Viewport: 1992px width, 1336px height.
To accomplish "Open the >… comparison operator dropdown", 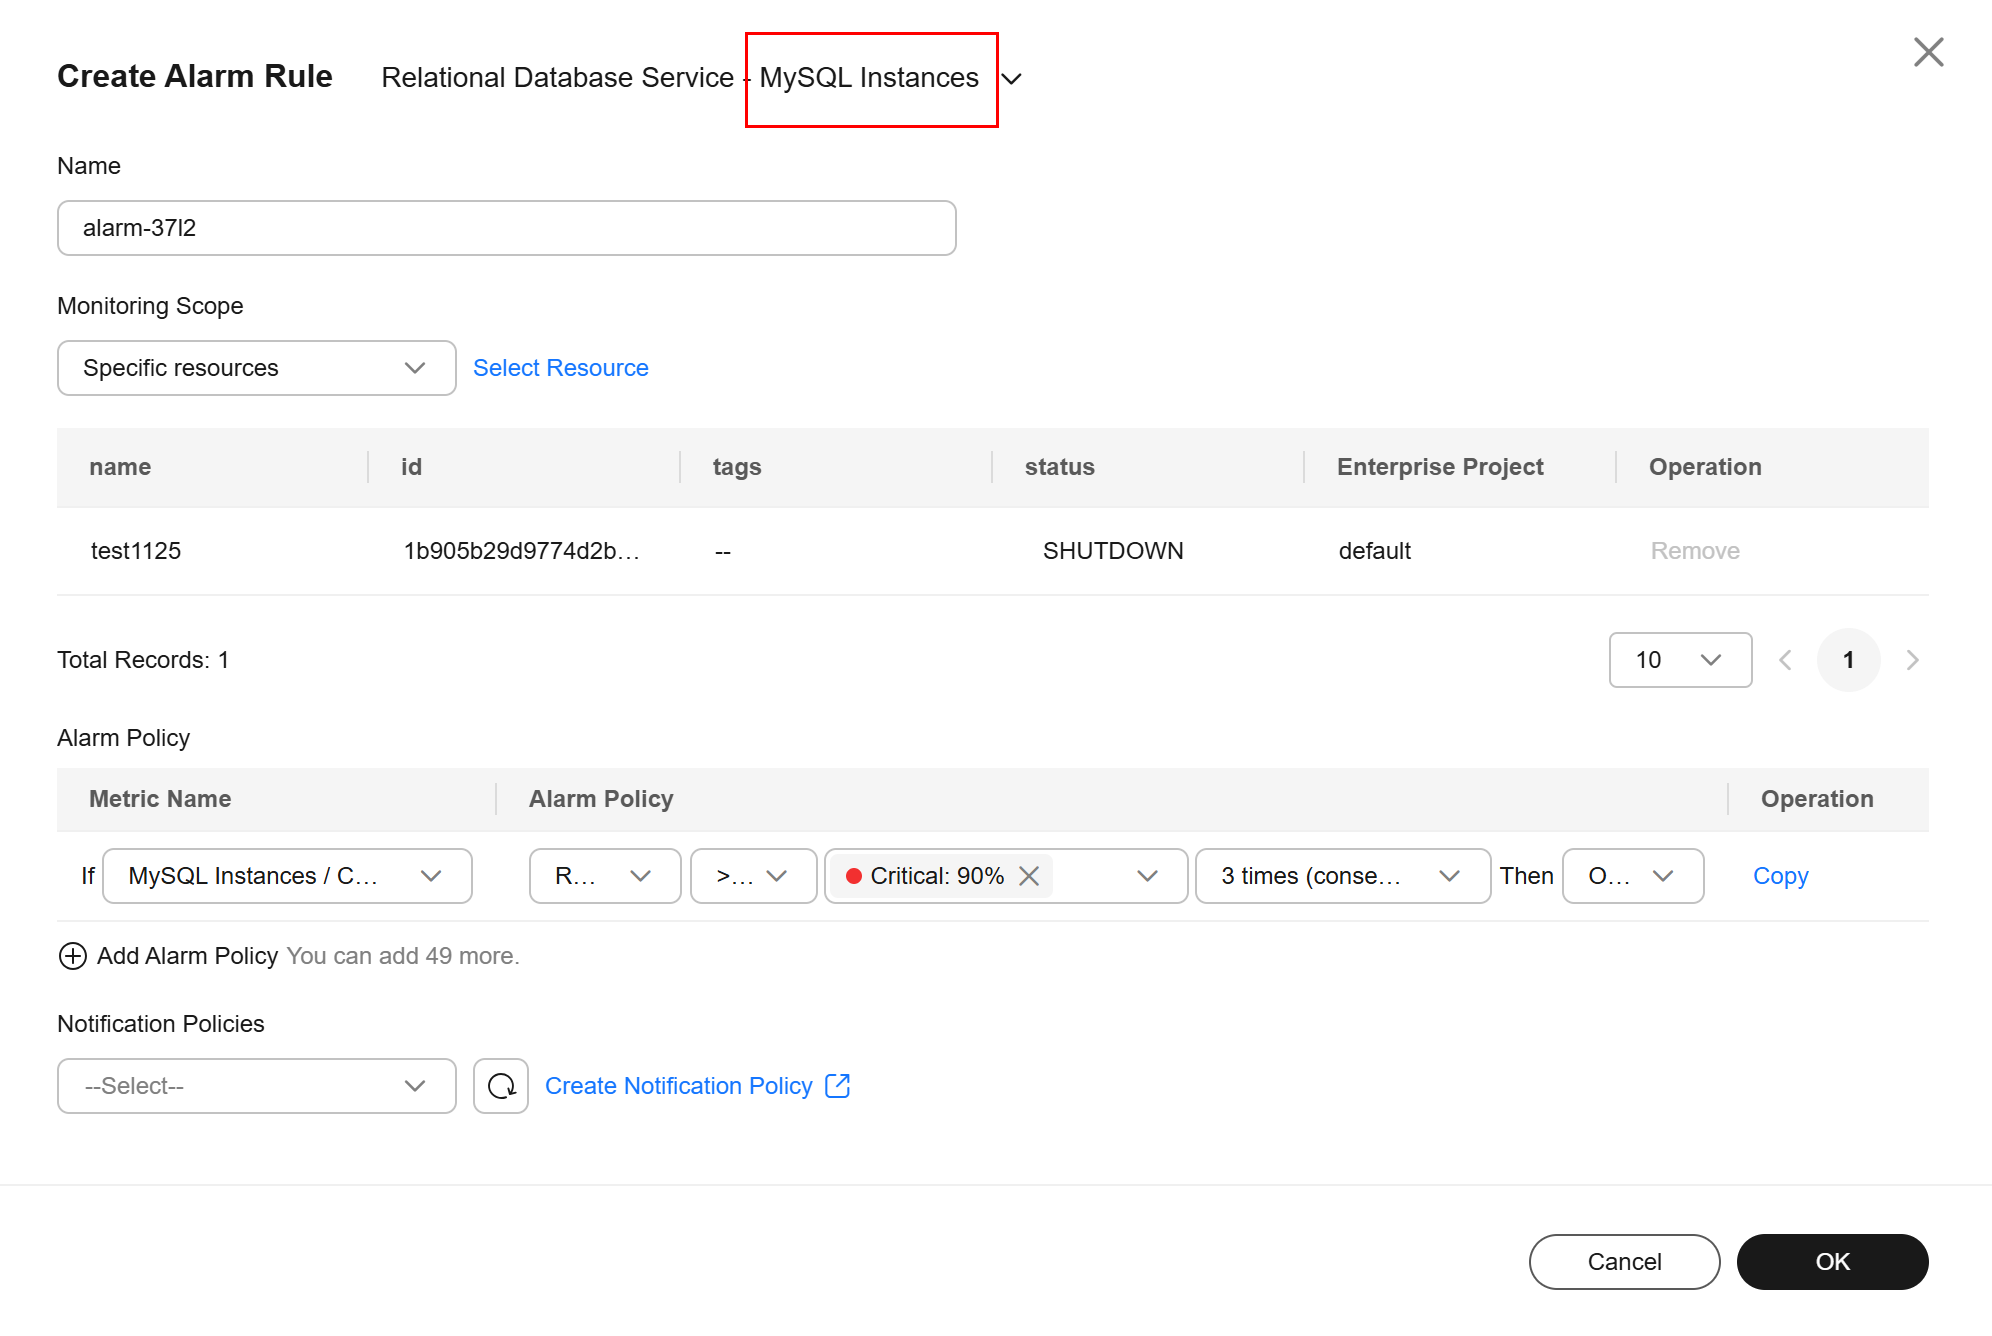I will click(x=753, y=876).
